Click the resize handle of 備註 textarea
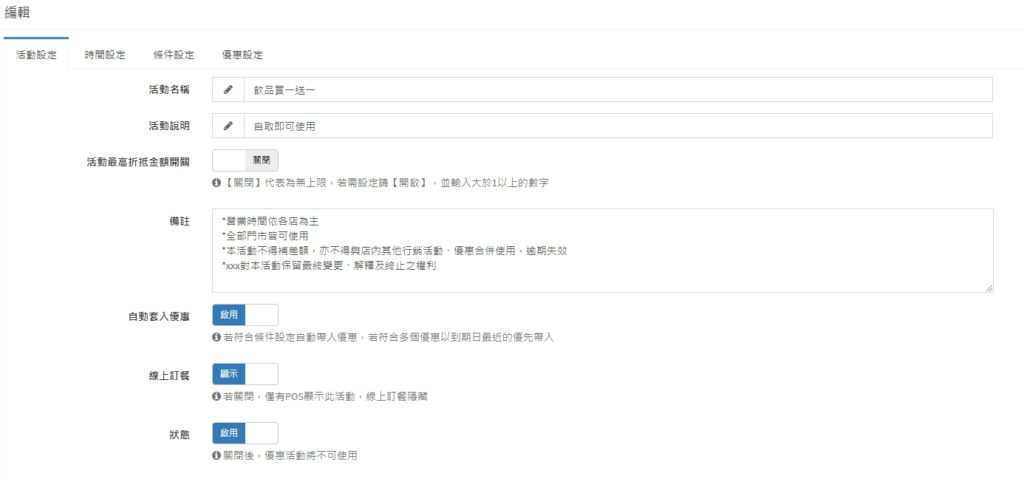 (988, 288)
